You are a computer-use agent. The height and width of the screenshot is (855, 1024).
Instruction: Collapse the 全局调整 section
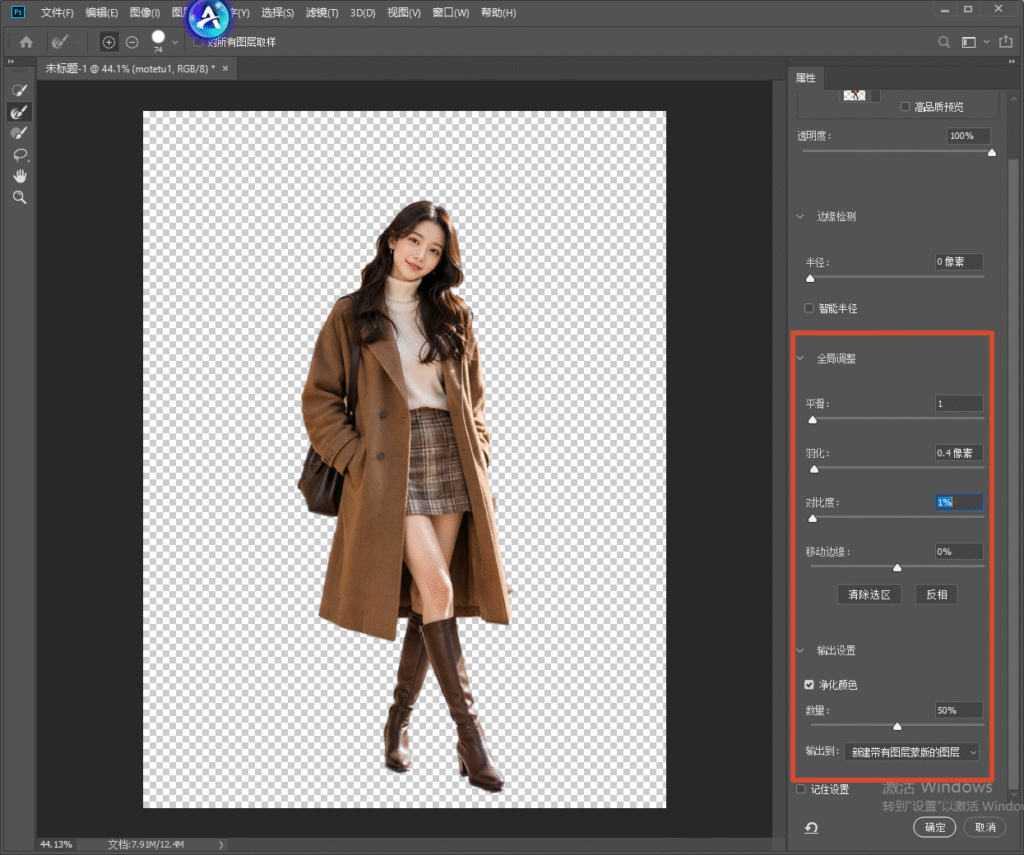point(800,359)
